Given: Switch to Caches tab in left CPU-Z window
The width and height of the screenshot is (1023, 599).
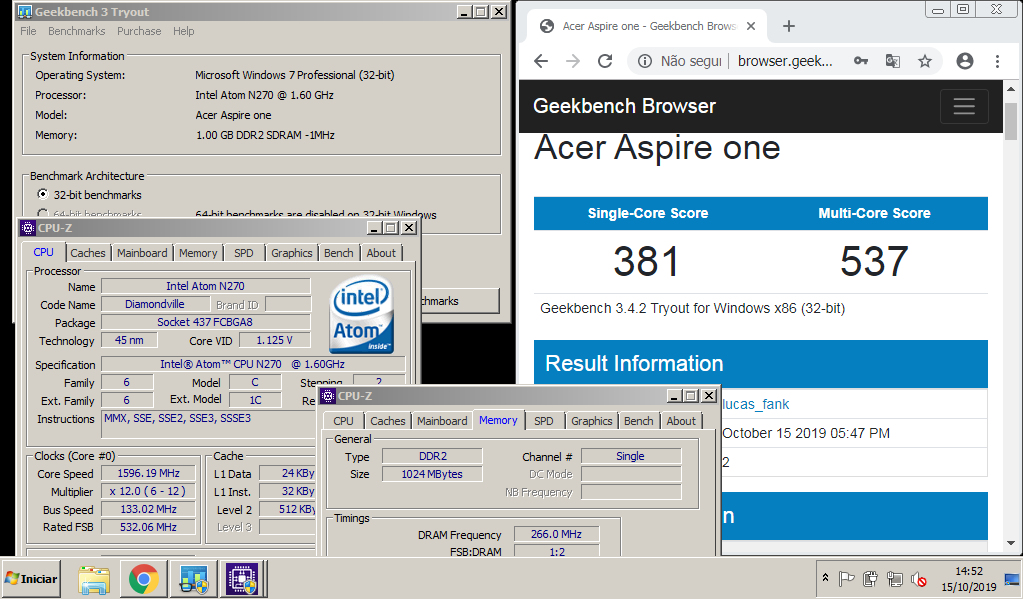Looking at the screenshot, I should 87,253.
